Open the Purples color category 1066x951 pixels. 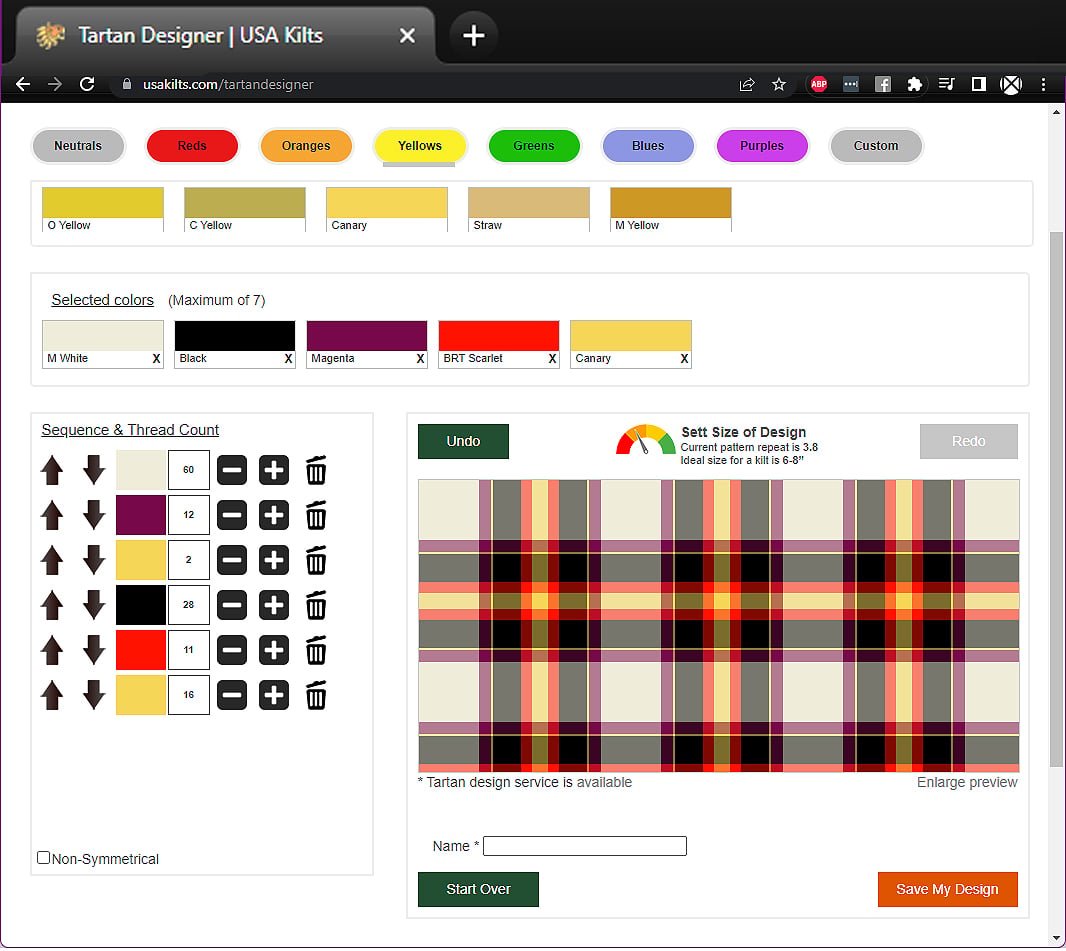point(761,145)
